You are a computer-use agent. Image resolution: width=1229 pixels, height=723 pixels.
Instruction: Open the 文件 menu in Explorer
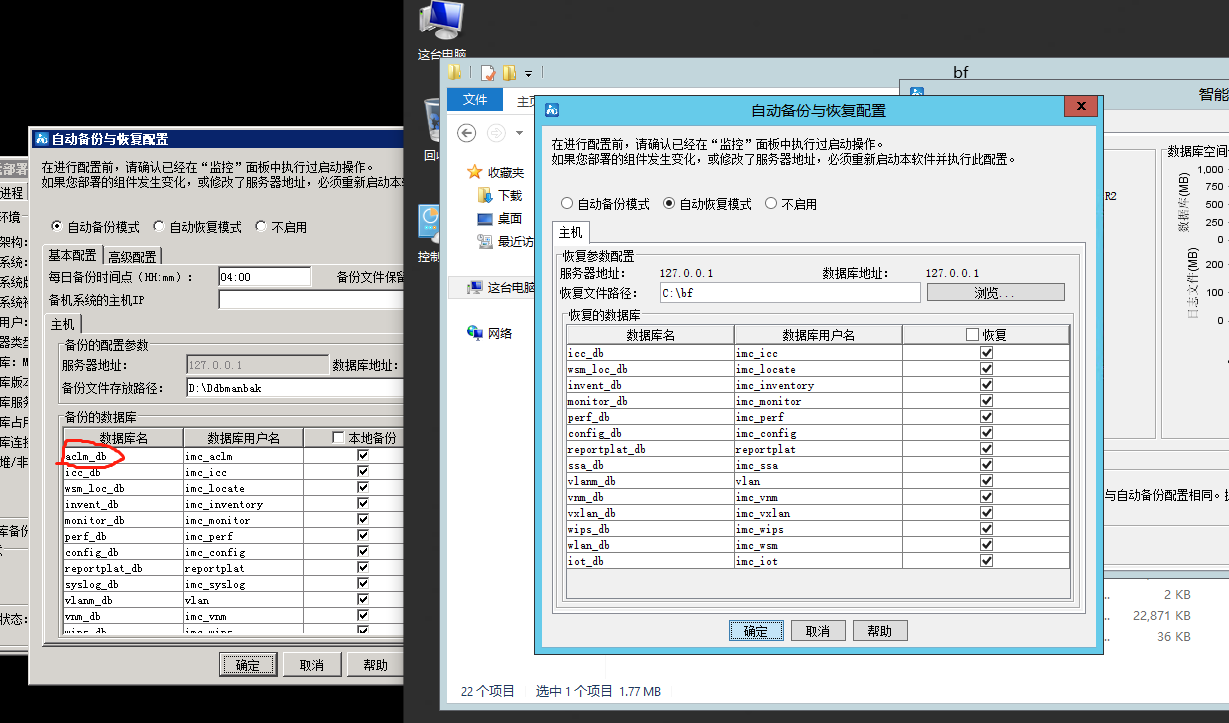pyautogui.click(x=475, y=100)
